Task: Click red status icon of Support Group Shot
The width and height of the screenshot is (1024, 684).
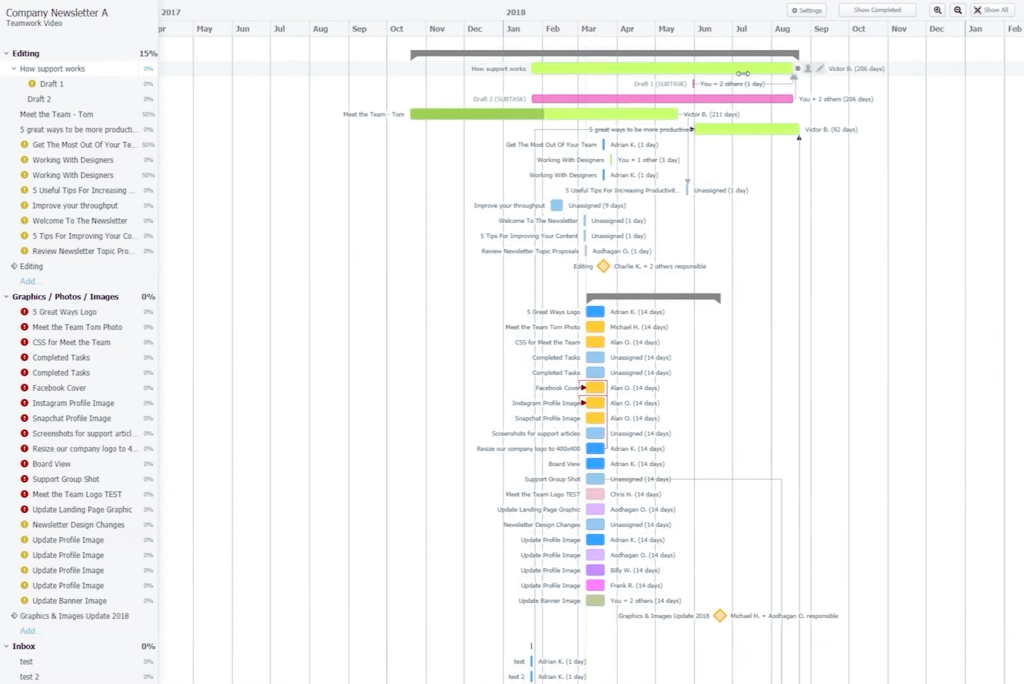Action: pyautogui.click(x=24, y=479)
